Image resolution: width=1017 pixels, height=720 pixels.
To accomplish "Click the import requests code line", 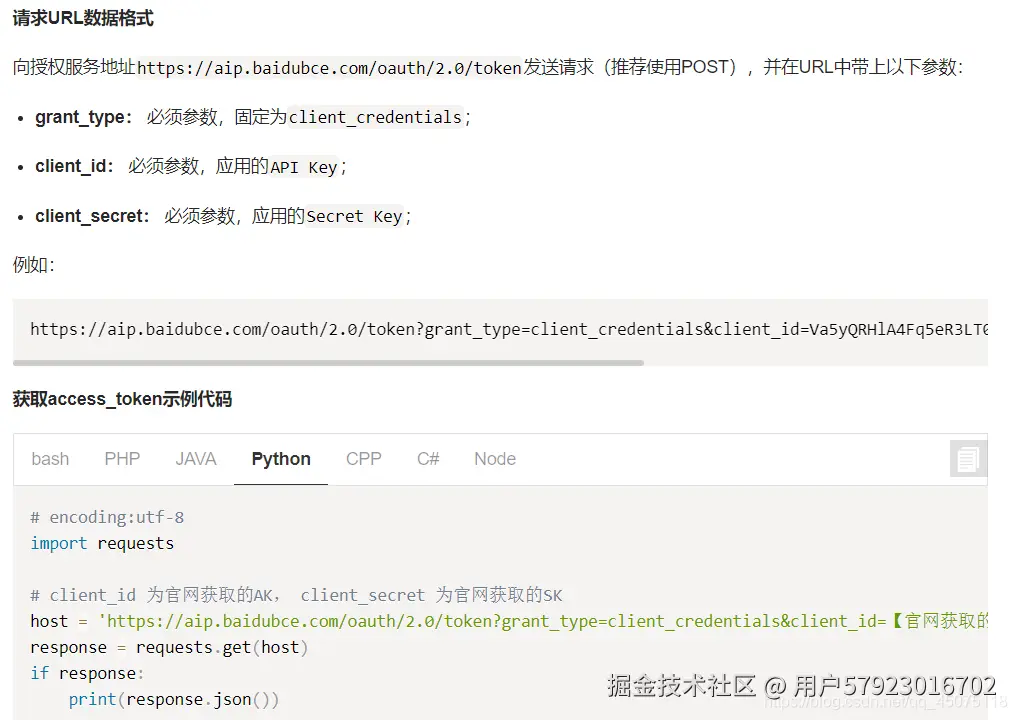I will [102, 543].
